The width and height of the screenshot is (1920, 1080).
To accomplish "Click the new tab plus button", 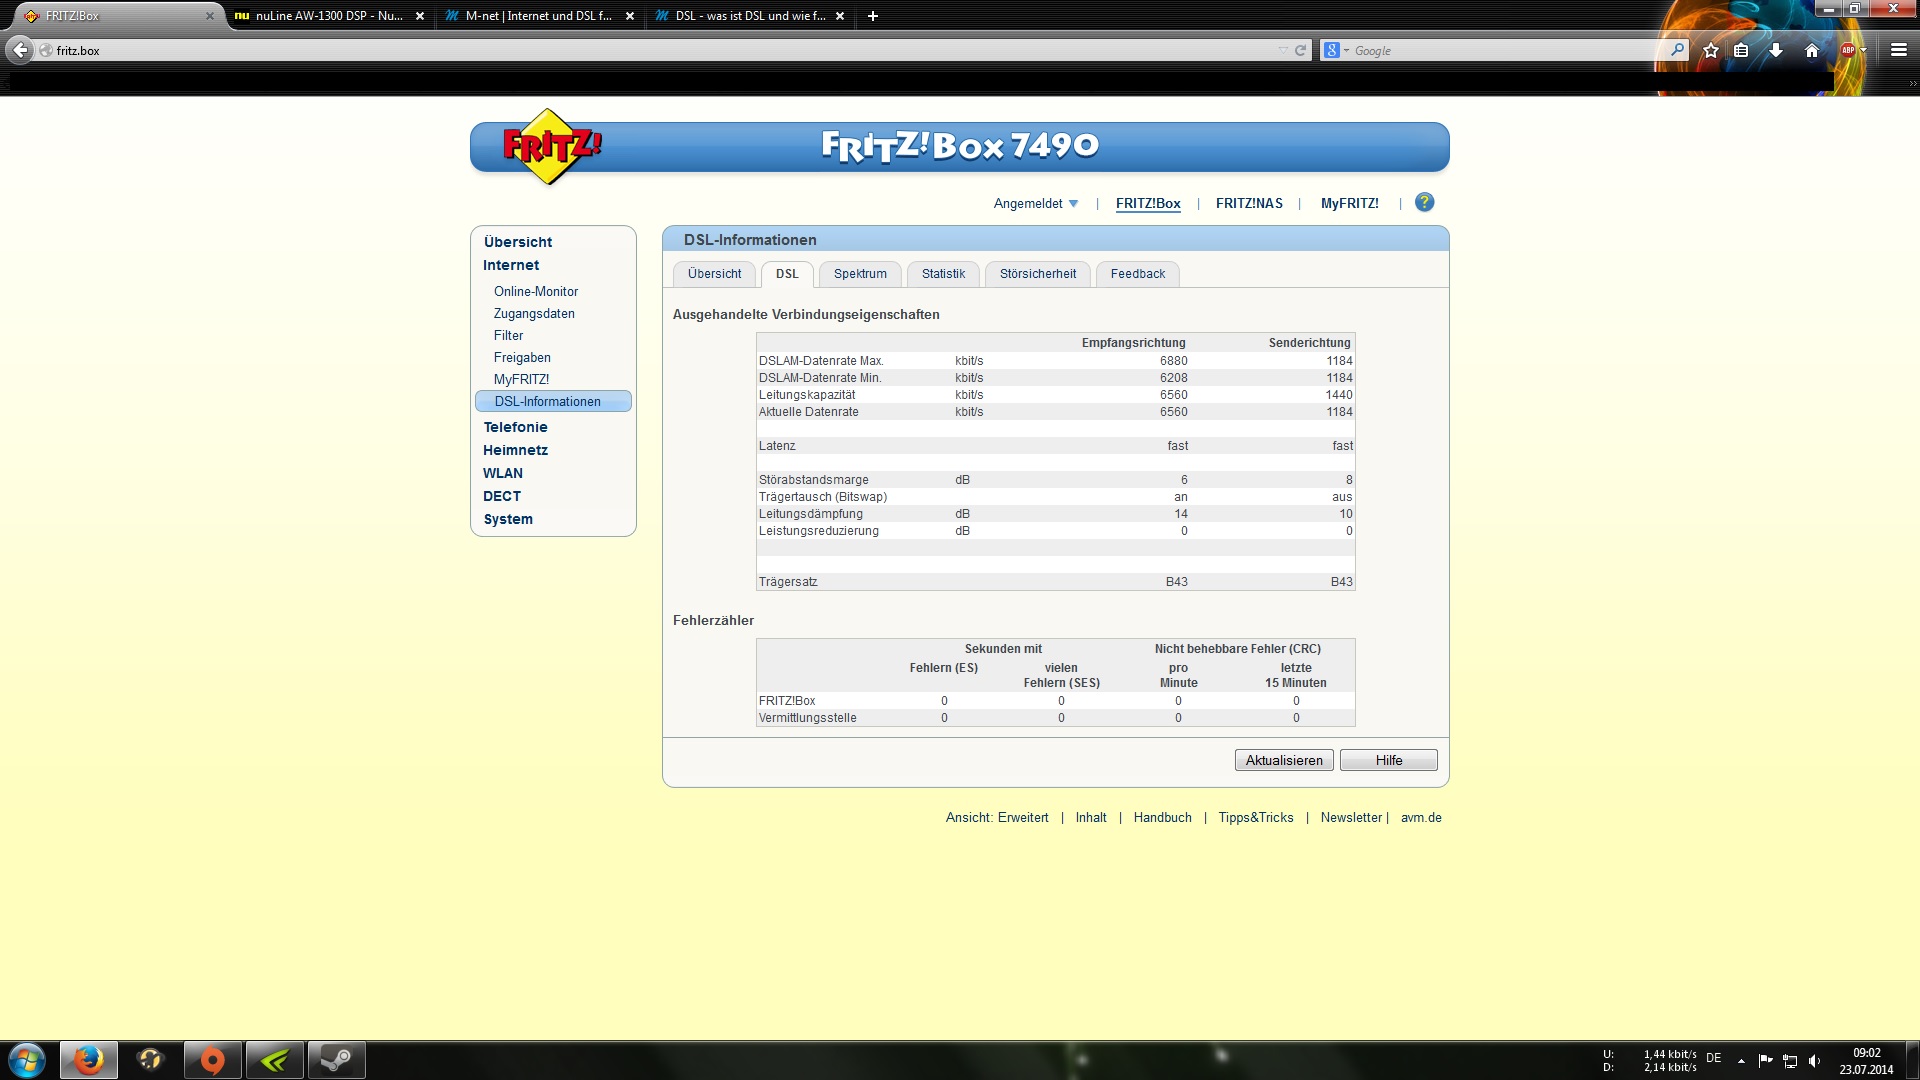I will point(872,16).
